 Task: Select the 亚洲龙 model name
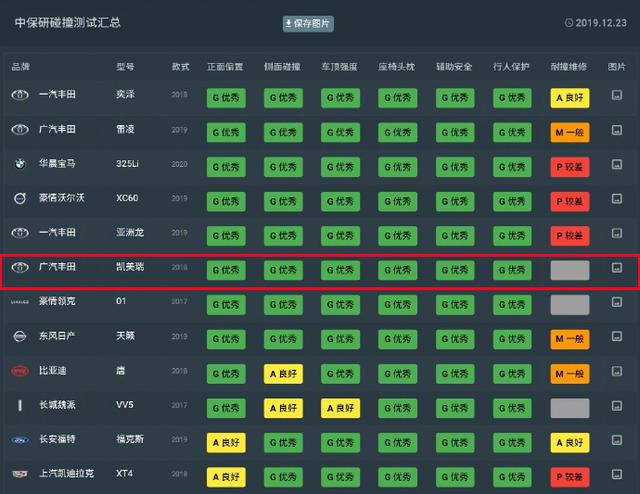point(130,233)
